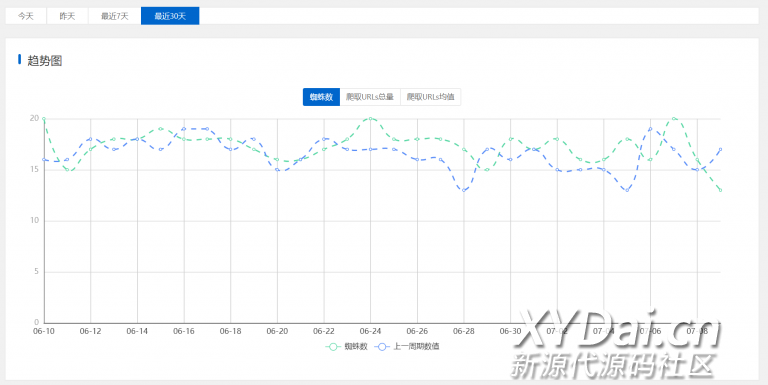Viewport: 768px width, 385px height.
Task: Click the last green point at chart end
Action: point(720,190)
